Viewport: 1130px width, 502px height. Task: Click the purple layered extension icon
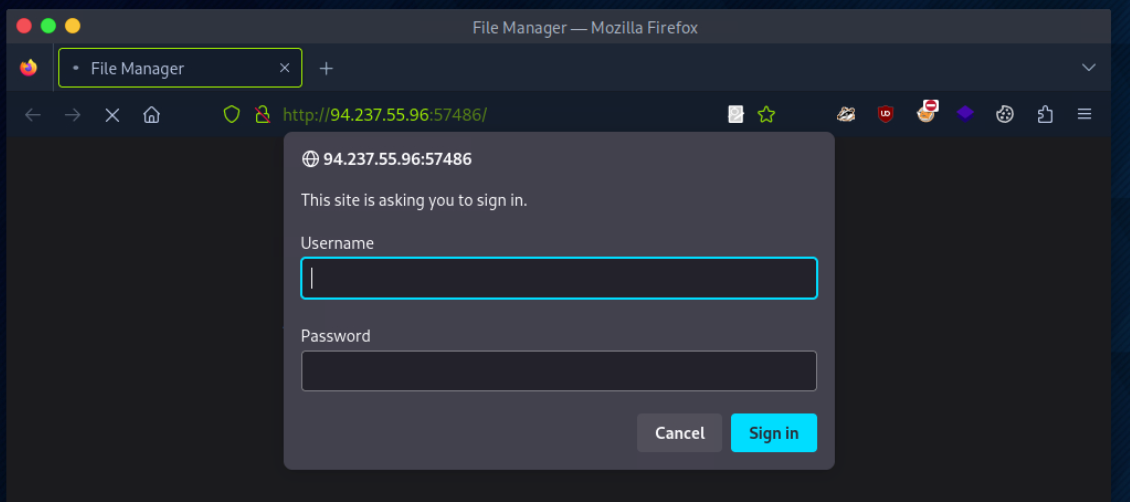[965, 115]
